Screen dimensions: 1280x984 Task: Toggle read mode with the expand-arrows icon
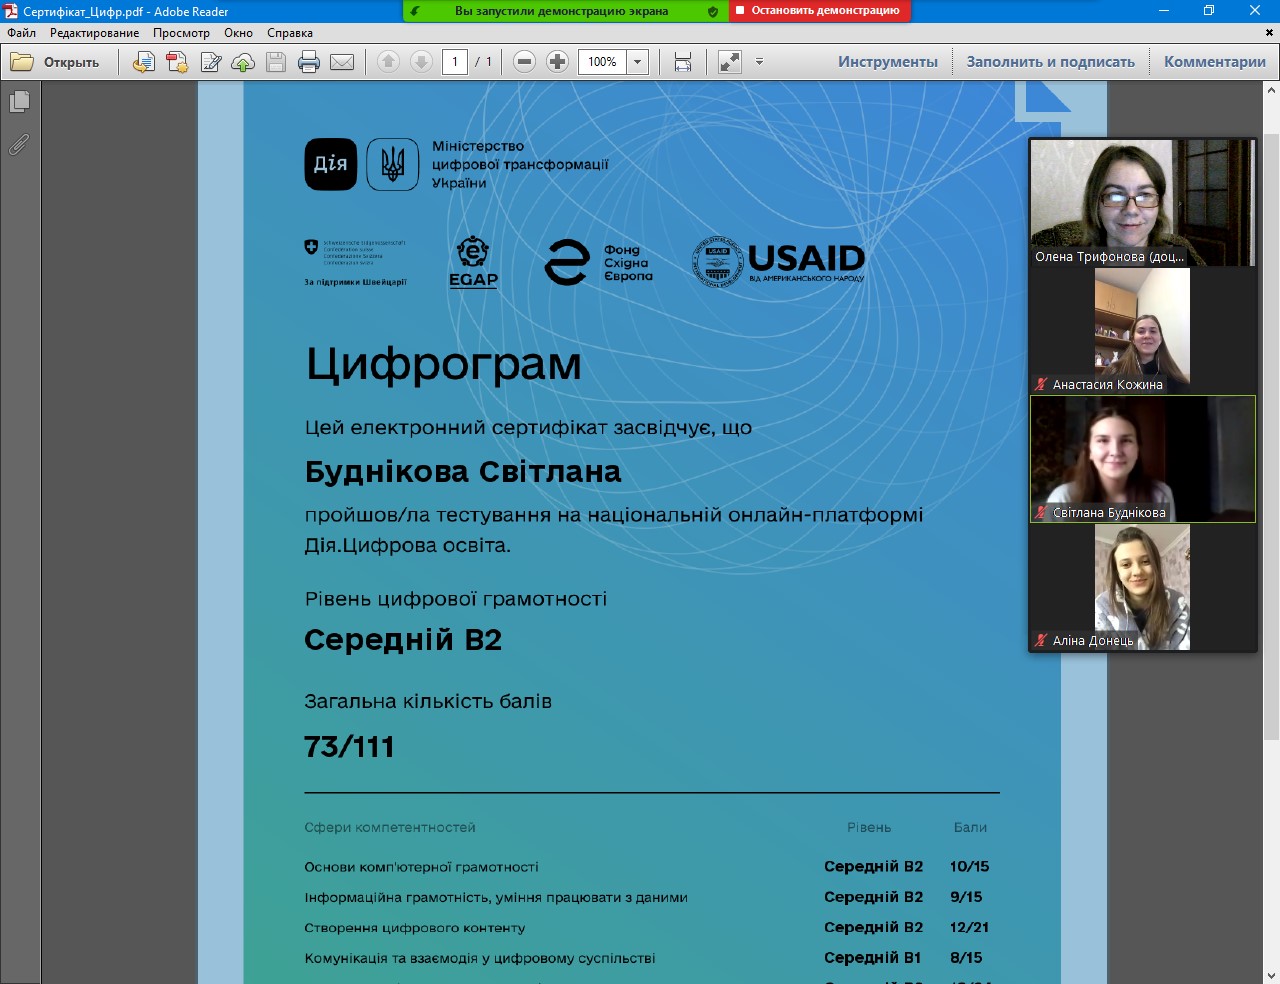pyautogui.click(x=730, y=62)
